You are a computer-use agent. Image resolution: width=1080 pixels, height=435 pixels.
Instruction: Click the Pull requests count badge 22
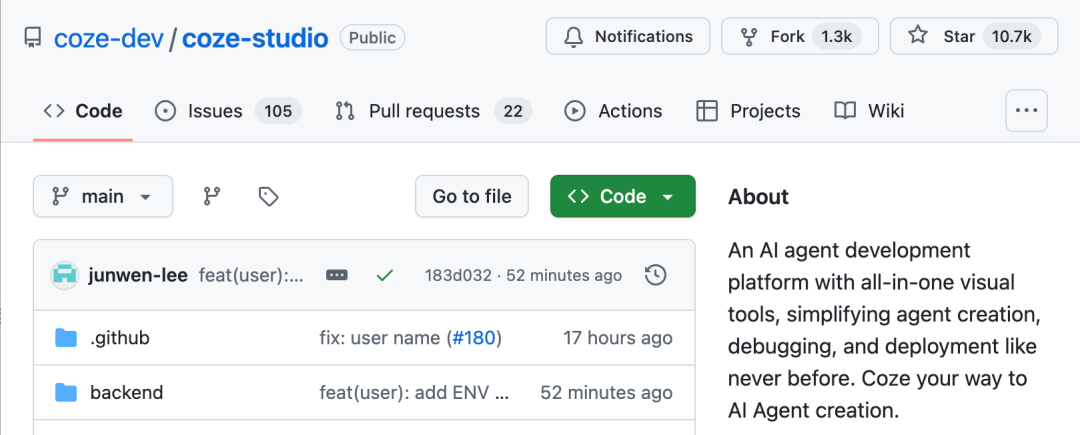click(x=512, y=111)
